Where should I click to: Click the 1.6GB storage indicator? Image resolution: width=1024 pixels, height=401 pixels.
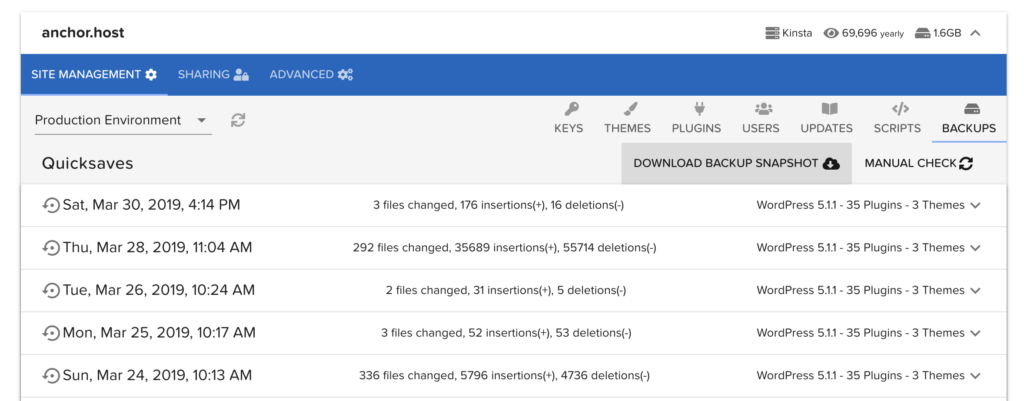(x=938, y=33)
